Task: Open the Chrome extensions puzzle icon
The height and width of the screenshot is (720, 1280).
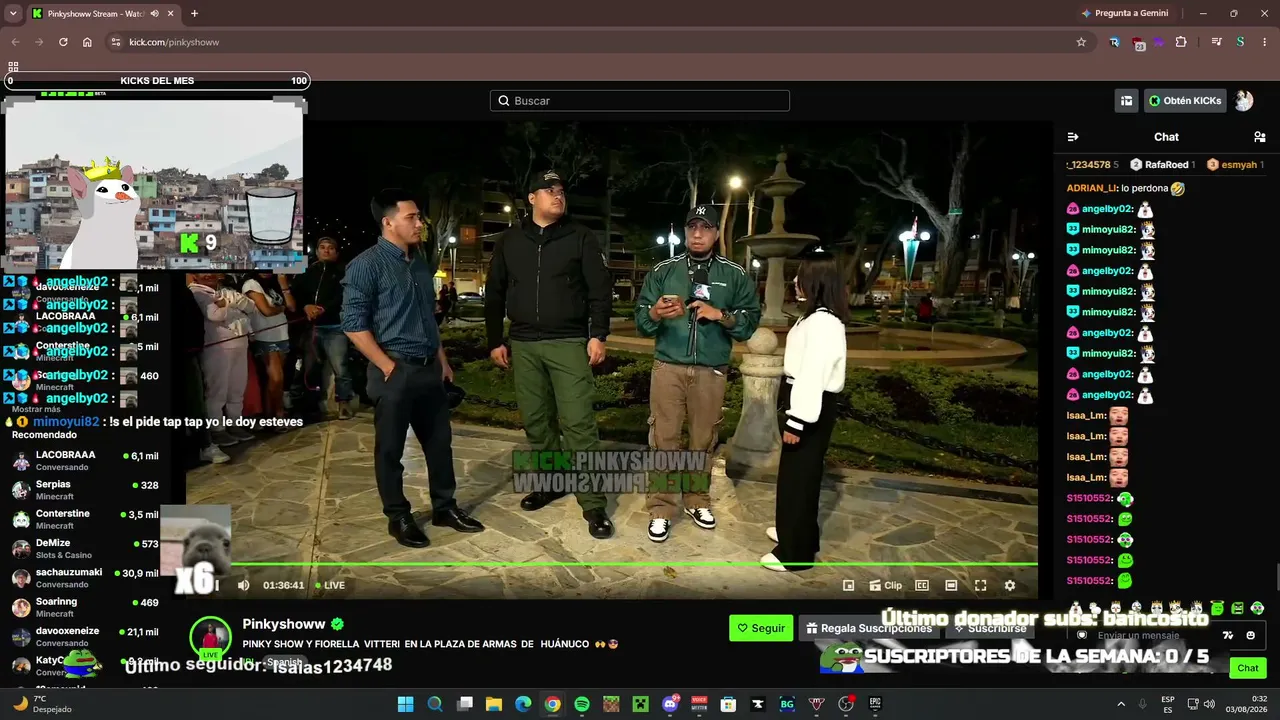Action: (1181, 42)
